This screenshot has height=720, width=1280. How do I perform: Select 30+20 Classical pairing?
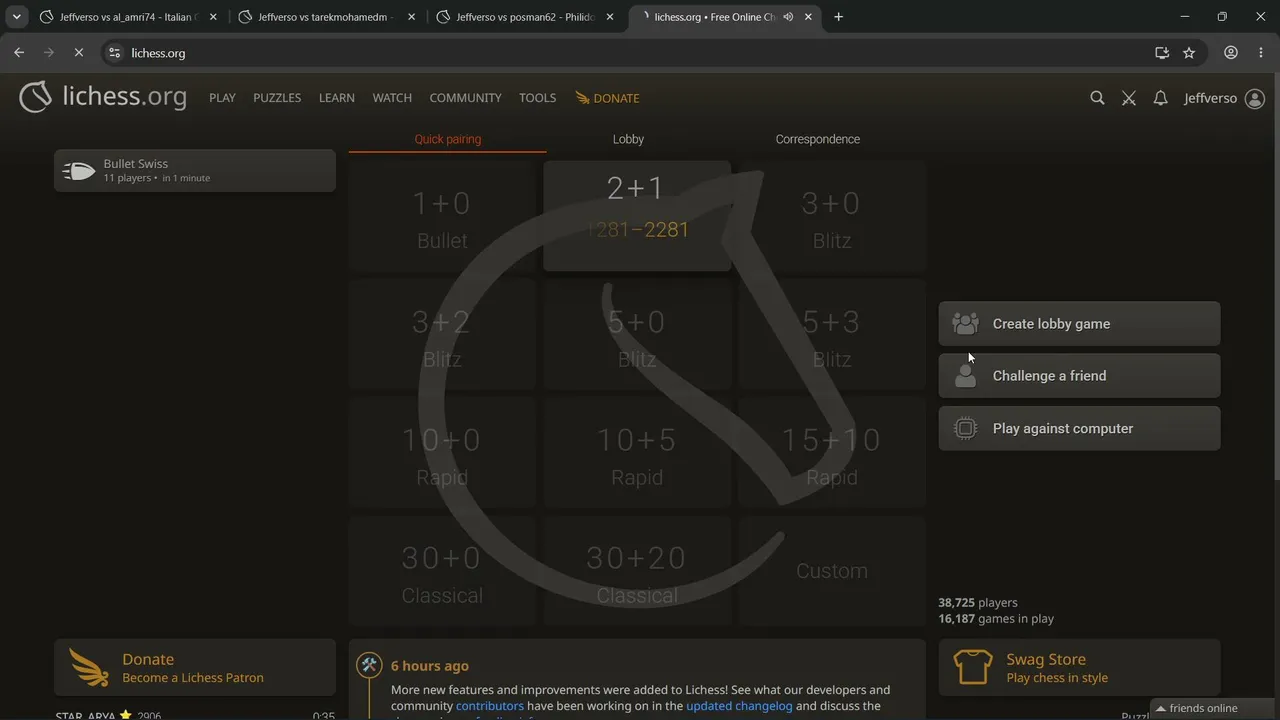click(637, 570)
